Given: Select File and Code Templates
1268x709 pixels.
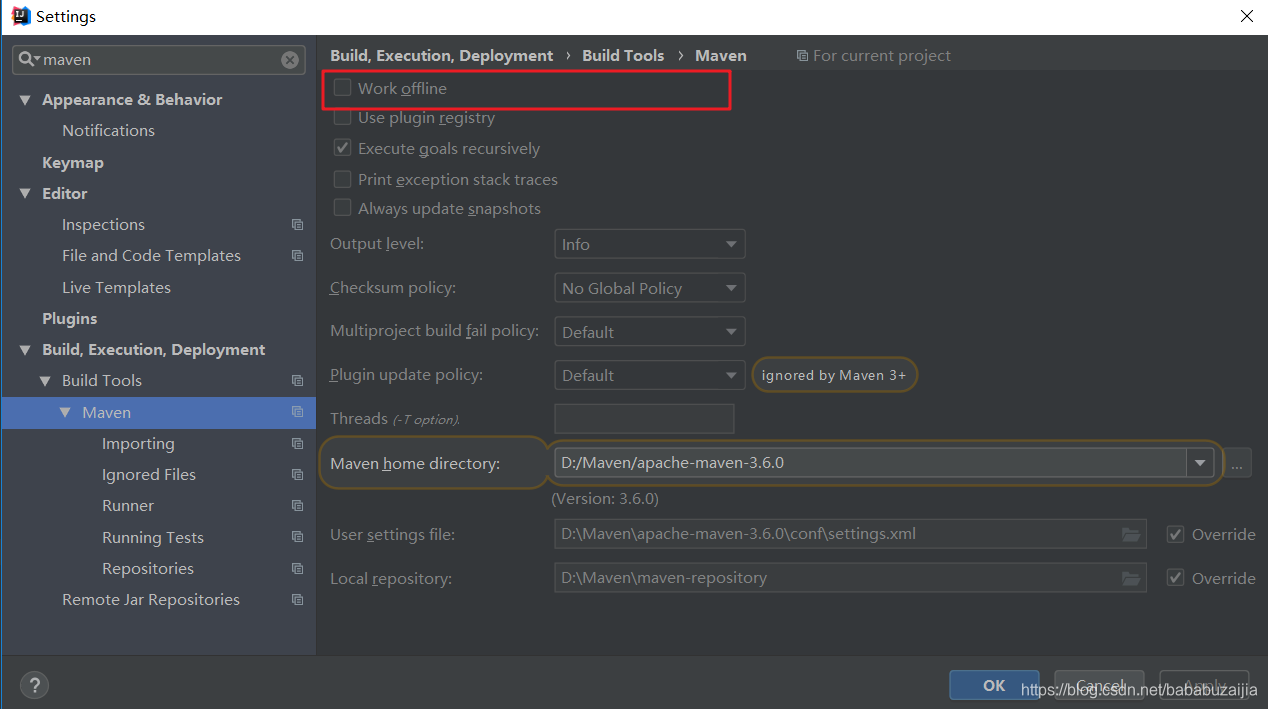Looking at the screenshot, I should [151, 256].
